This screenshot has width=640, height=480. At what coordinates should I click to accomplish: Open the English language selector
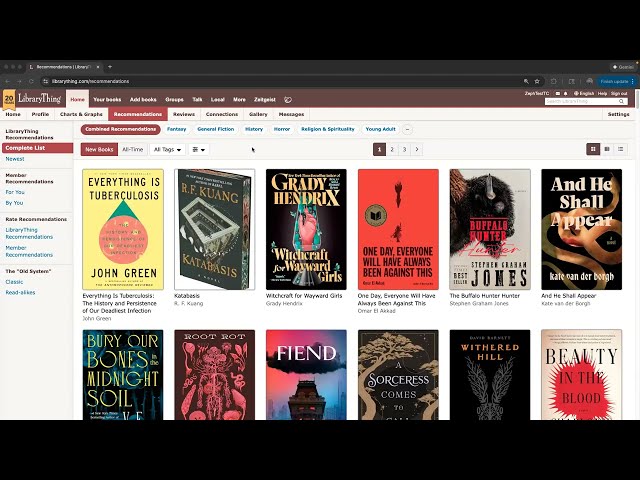coord(584,93)
